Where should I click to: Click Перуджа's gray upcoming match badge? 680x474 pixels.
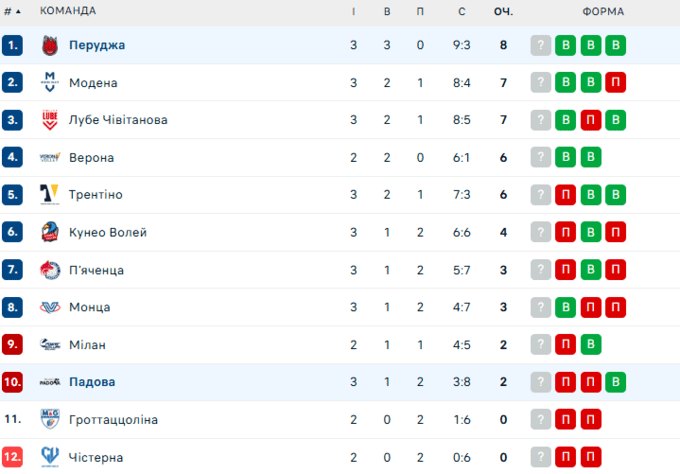[541, 45]
